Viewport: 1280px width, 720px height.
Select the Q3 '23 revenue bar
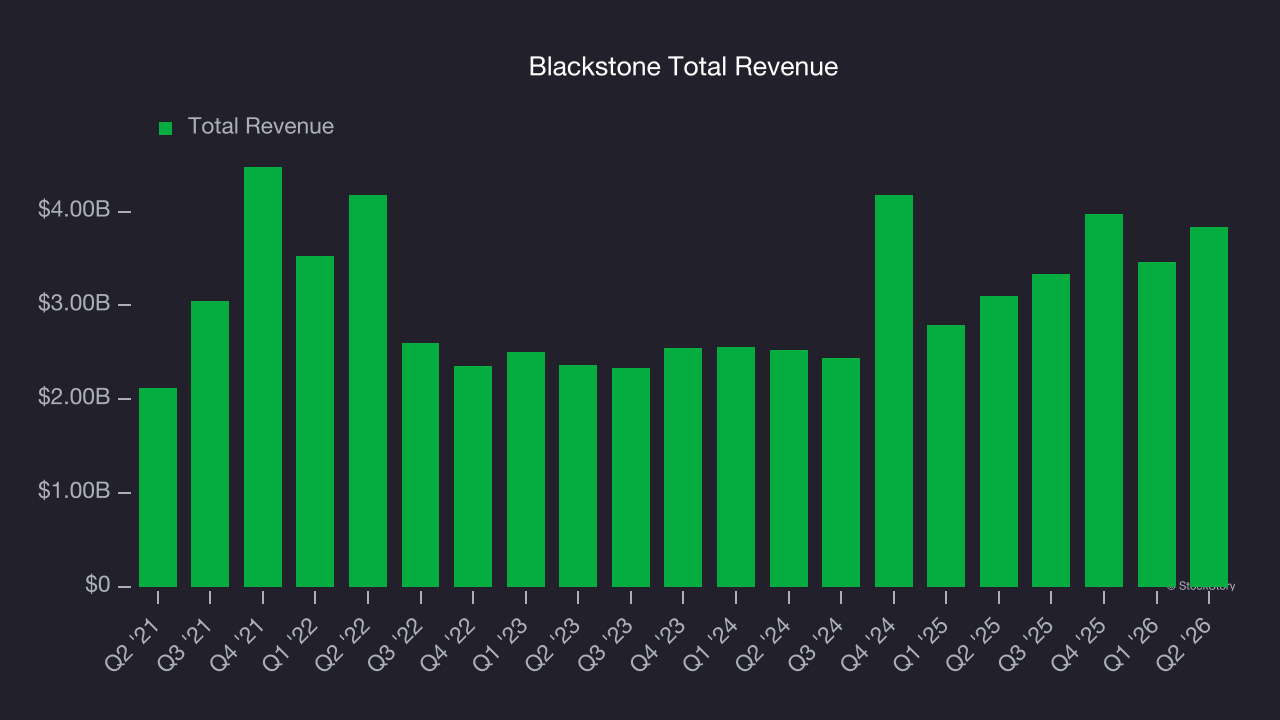pos(631,477)
